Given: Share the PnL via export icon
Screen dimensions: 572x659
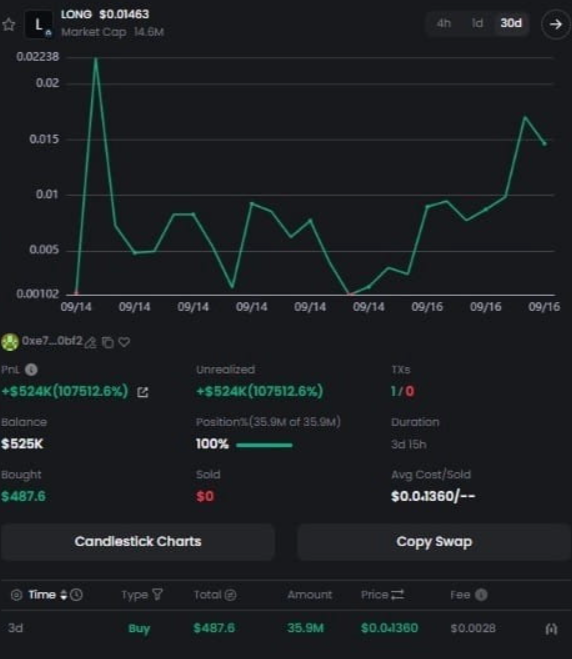Looking at the screenshot, I should (143, 392).
